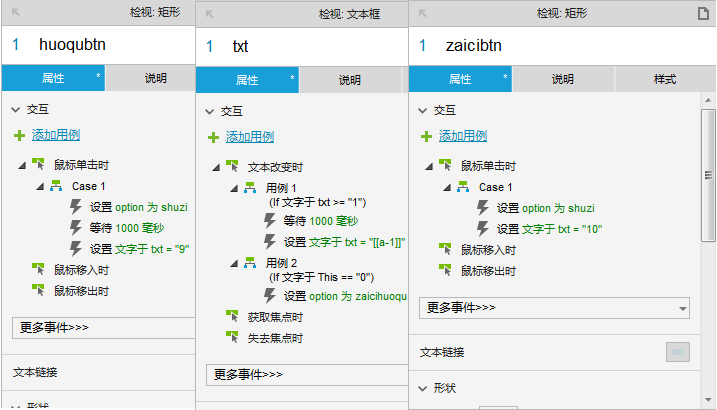Click the Case 1 icon under zaicibtn
The height and width of the screenshot is (410, 717).
[463, 186]
